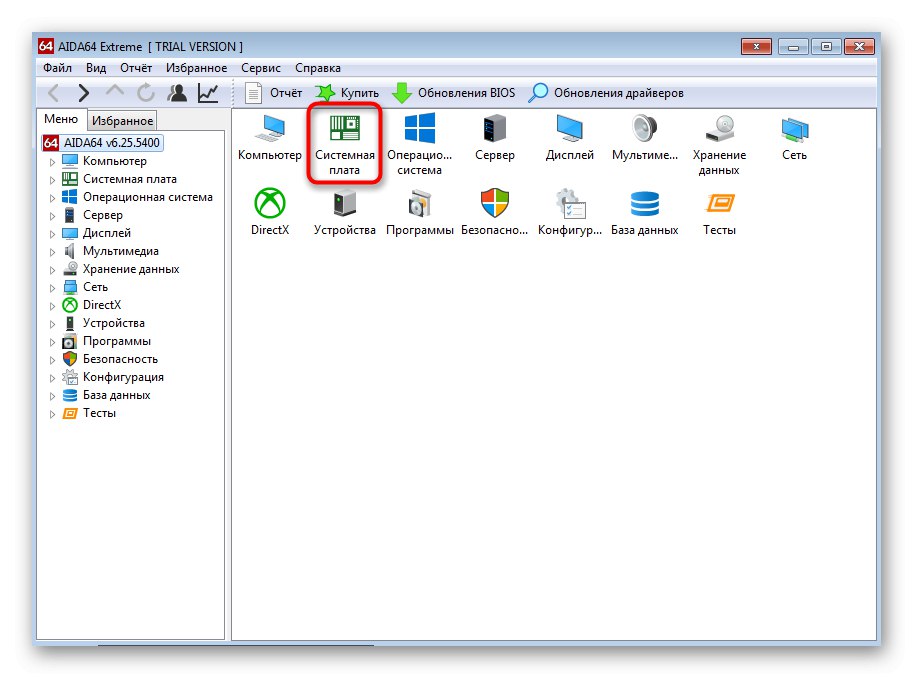Click the AIDA64 title bar app icon

click(x=46, y=46)
